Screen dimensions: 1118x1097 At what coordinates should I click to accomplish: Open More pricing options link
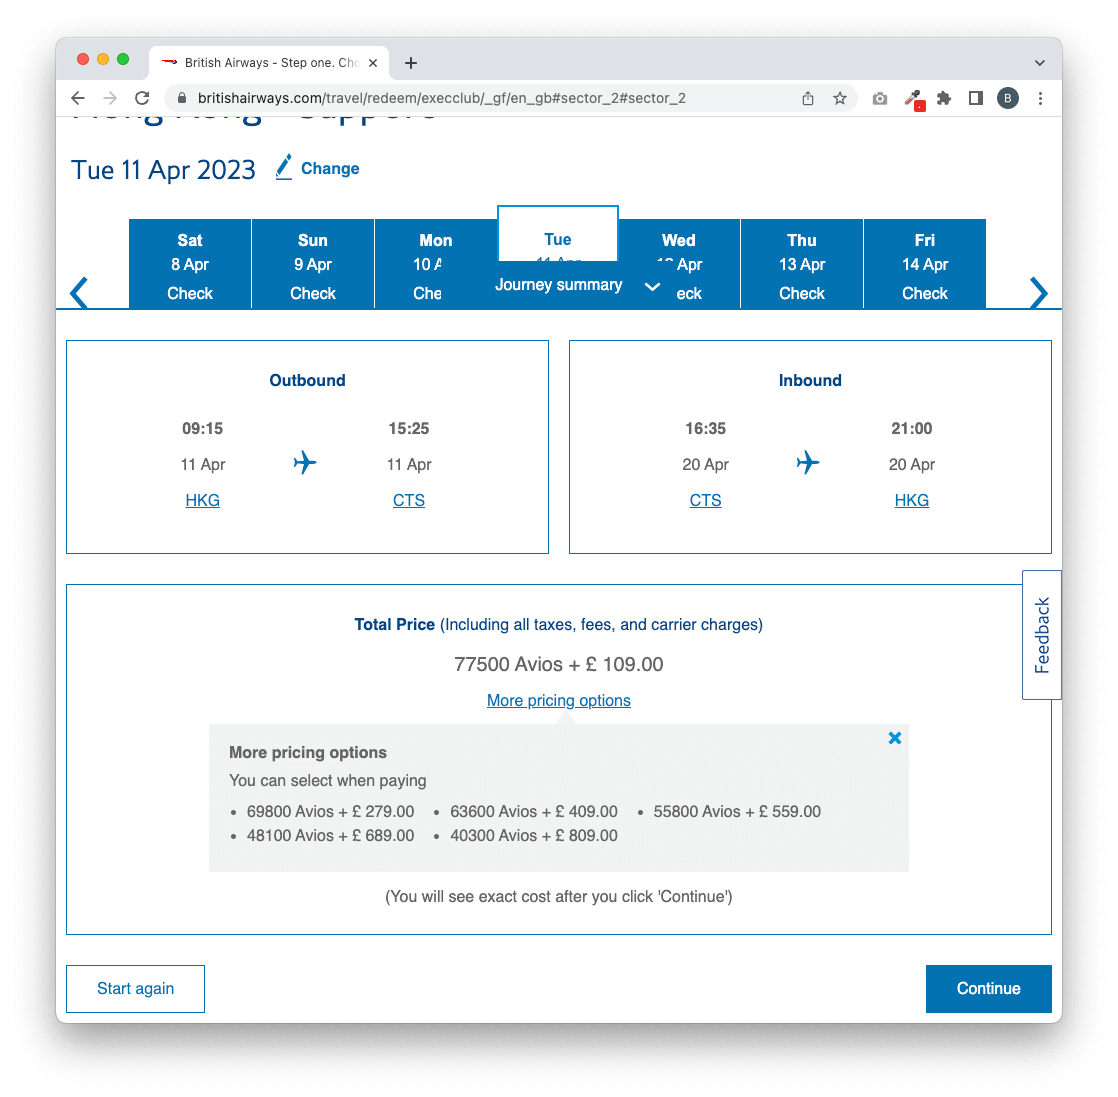tap(558, 701)
